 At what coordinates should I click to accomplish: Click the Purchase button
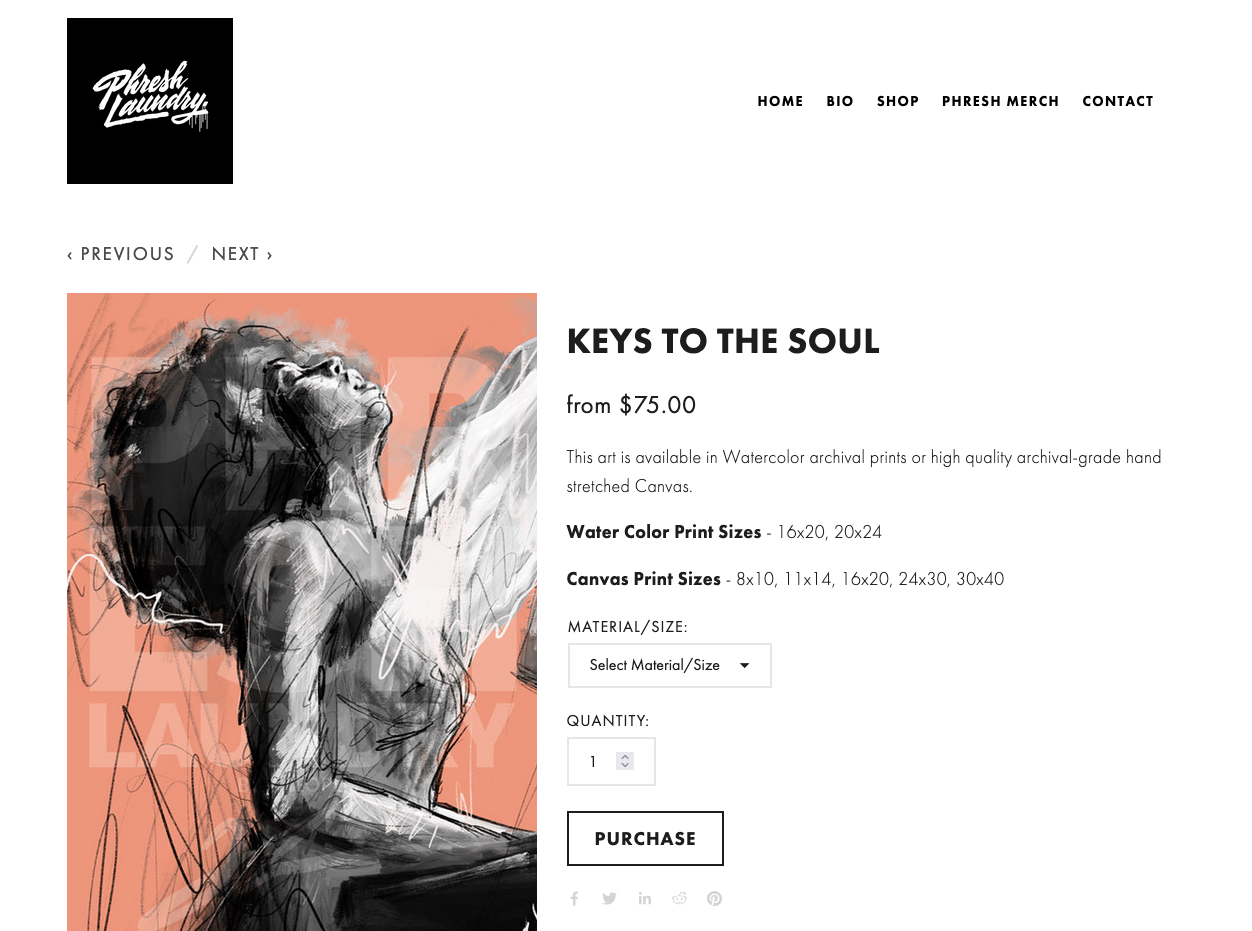645,838
